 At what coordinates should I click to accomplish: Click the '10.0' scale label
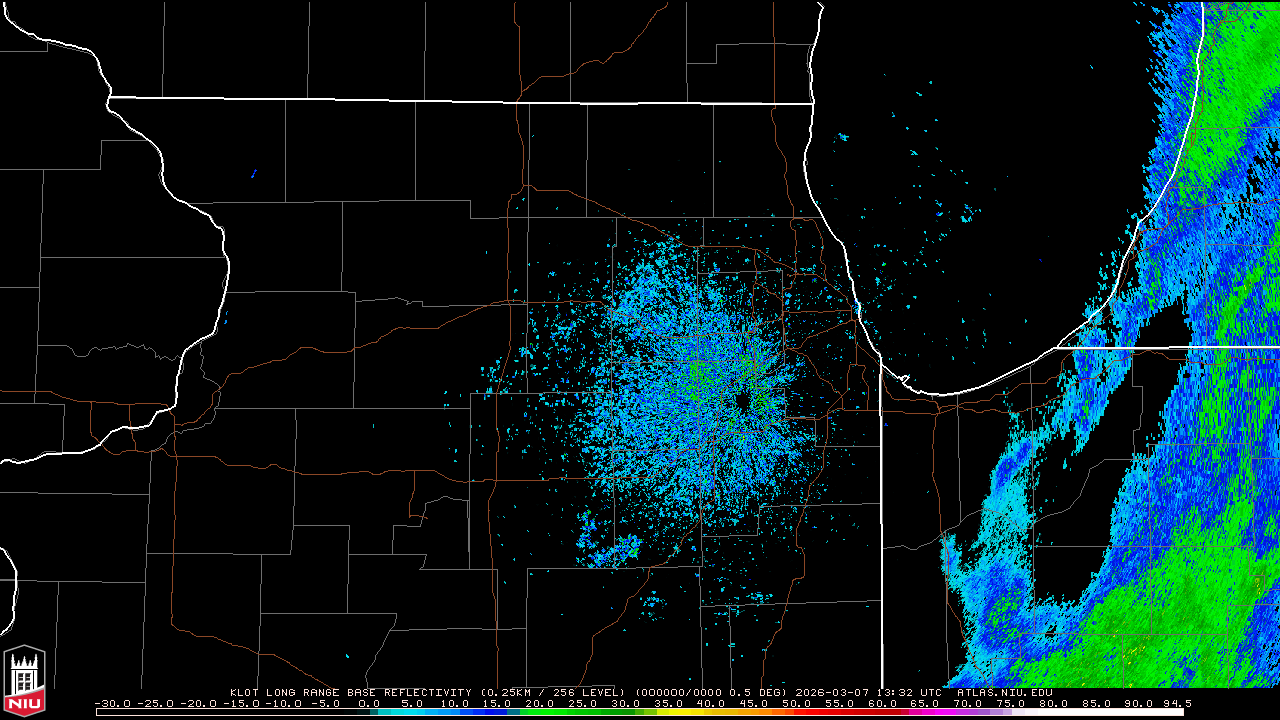(454, 704)
